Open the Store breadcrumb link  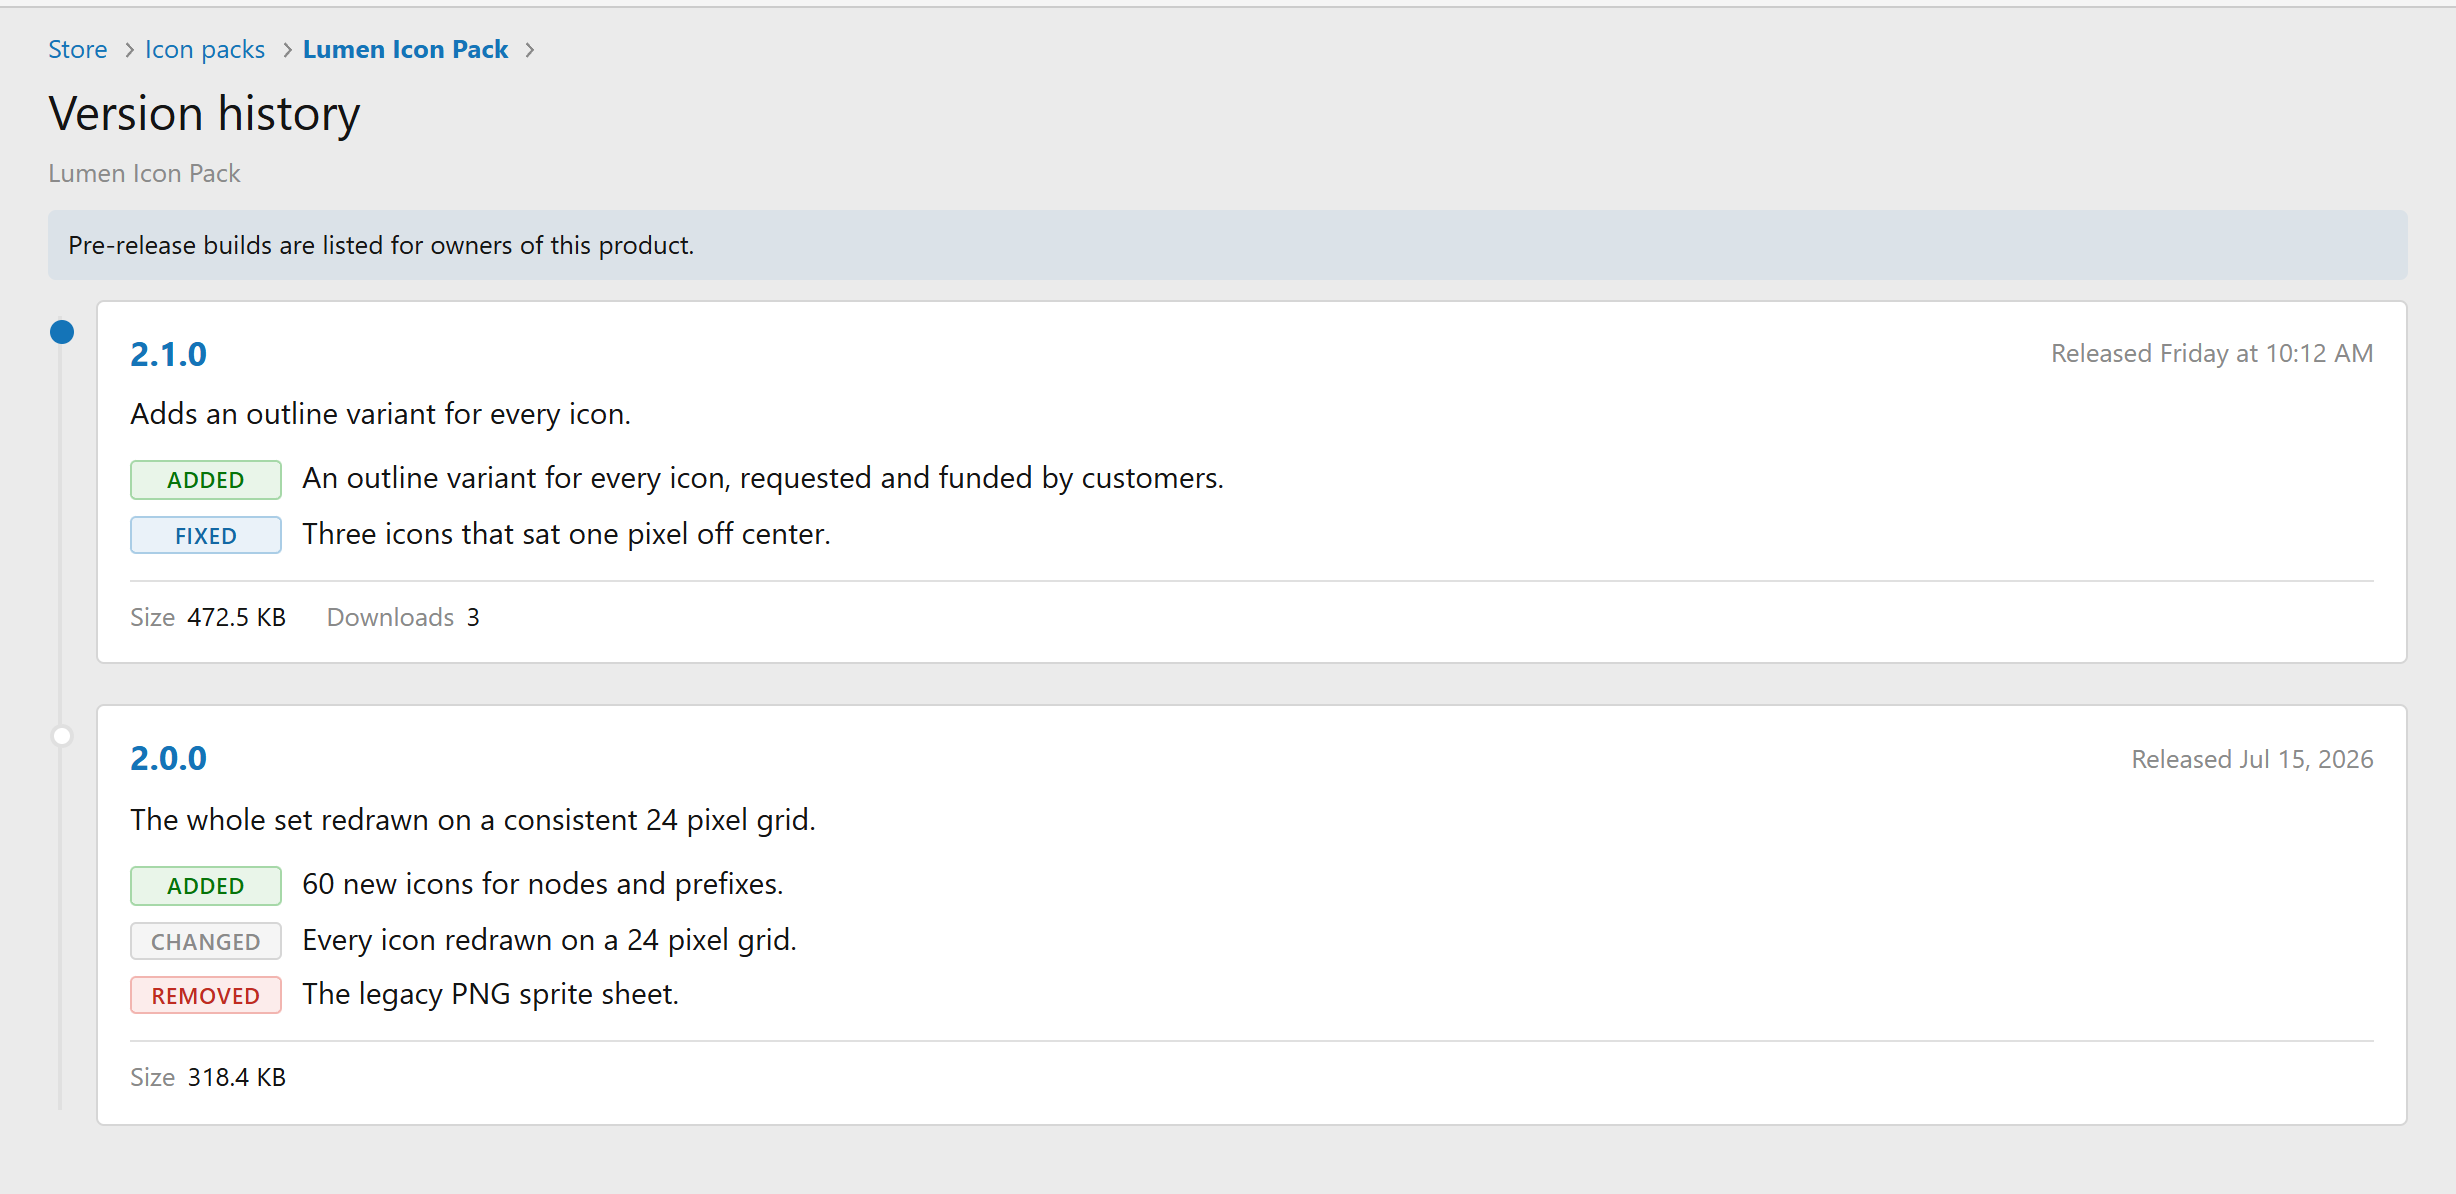tap(77, 49)
